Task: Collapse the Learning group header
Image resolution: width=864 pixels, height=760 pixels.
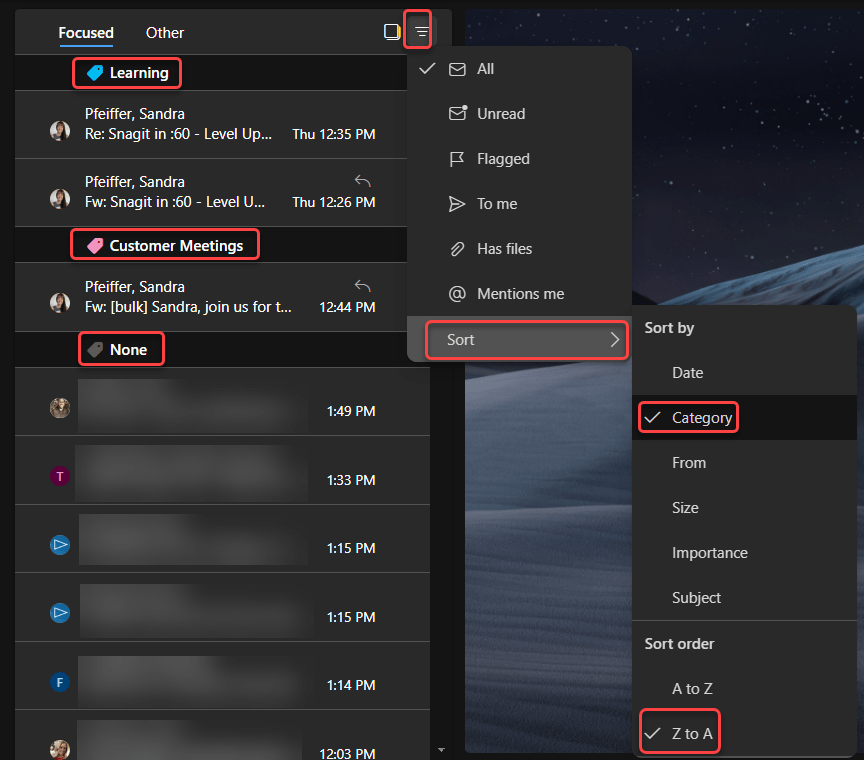Action: click(x=138, y=73)
